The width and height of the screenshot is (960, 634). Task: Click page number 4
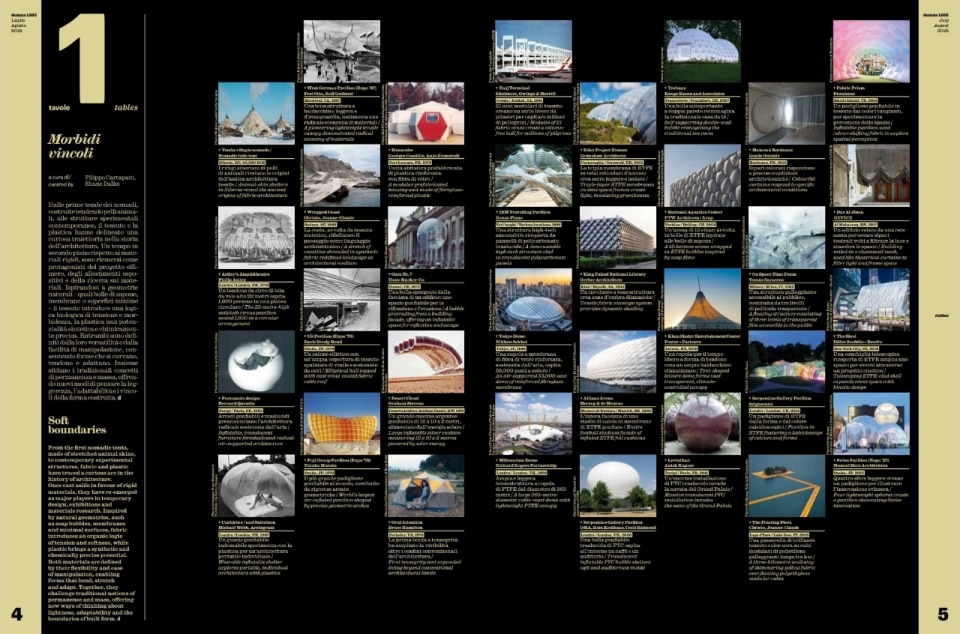(17, 612)
